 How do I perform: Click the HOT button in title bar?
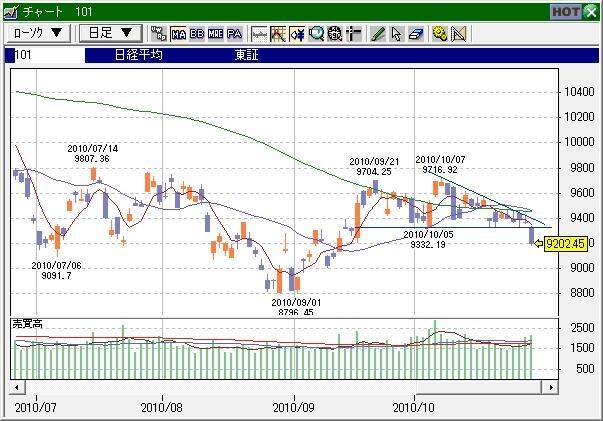click(565, 11)
